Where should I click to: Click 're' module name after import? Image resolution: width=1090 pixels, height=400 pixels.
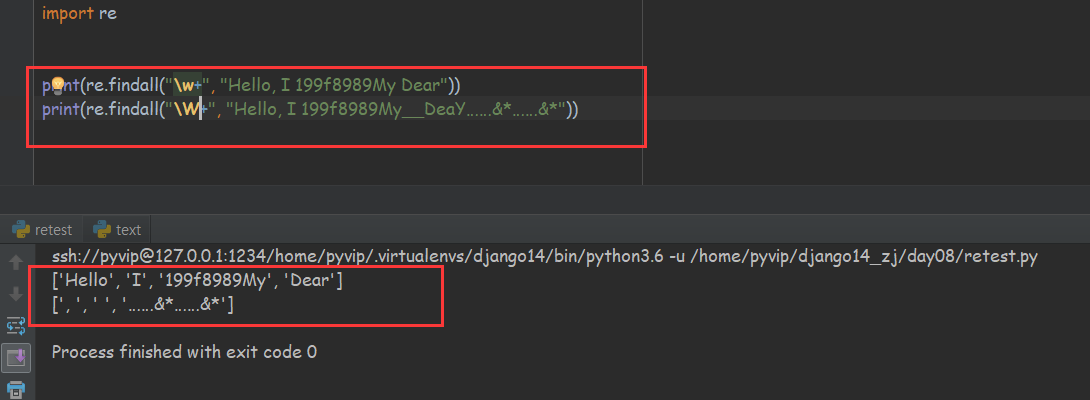pos(108,13)
